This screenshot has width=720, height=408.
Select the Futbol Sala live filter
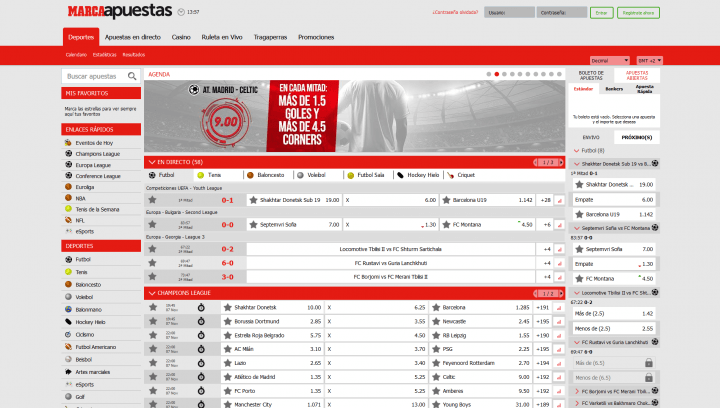tap(366, 175)
